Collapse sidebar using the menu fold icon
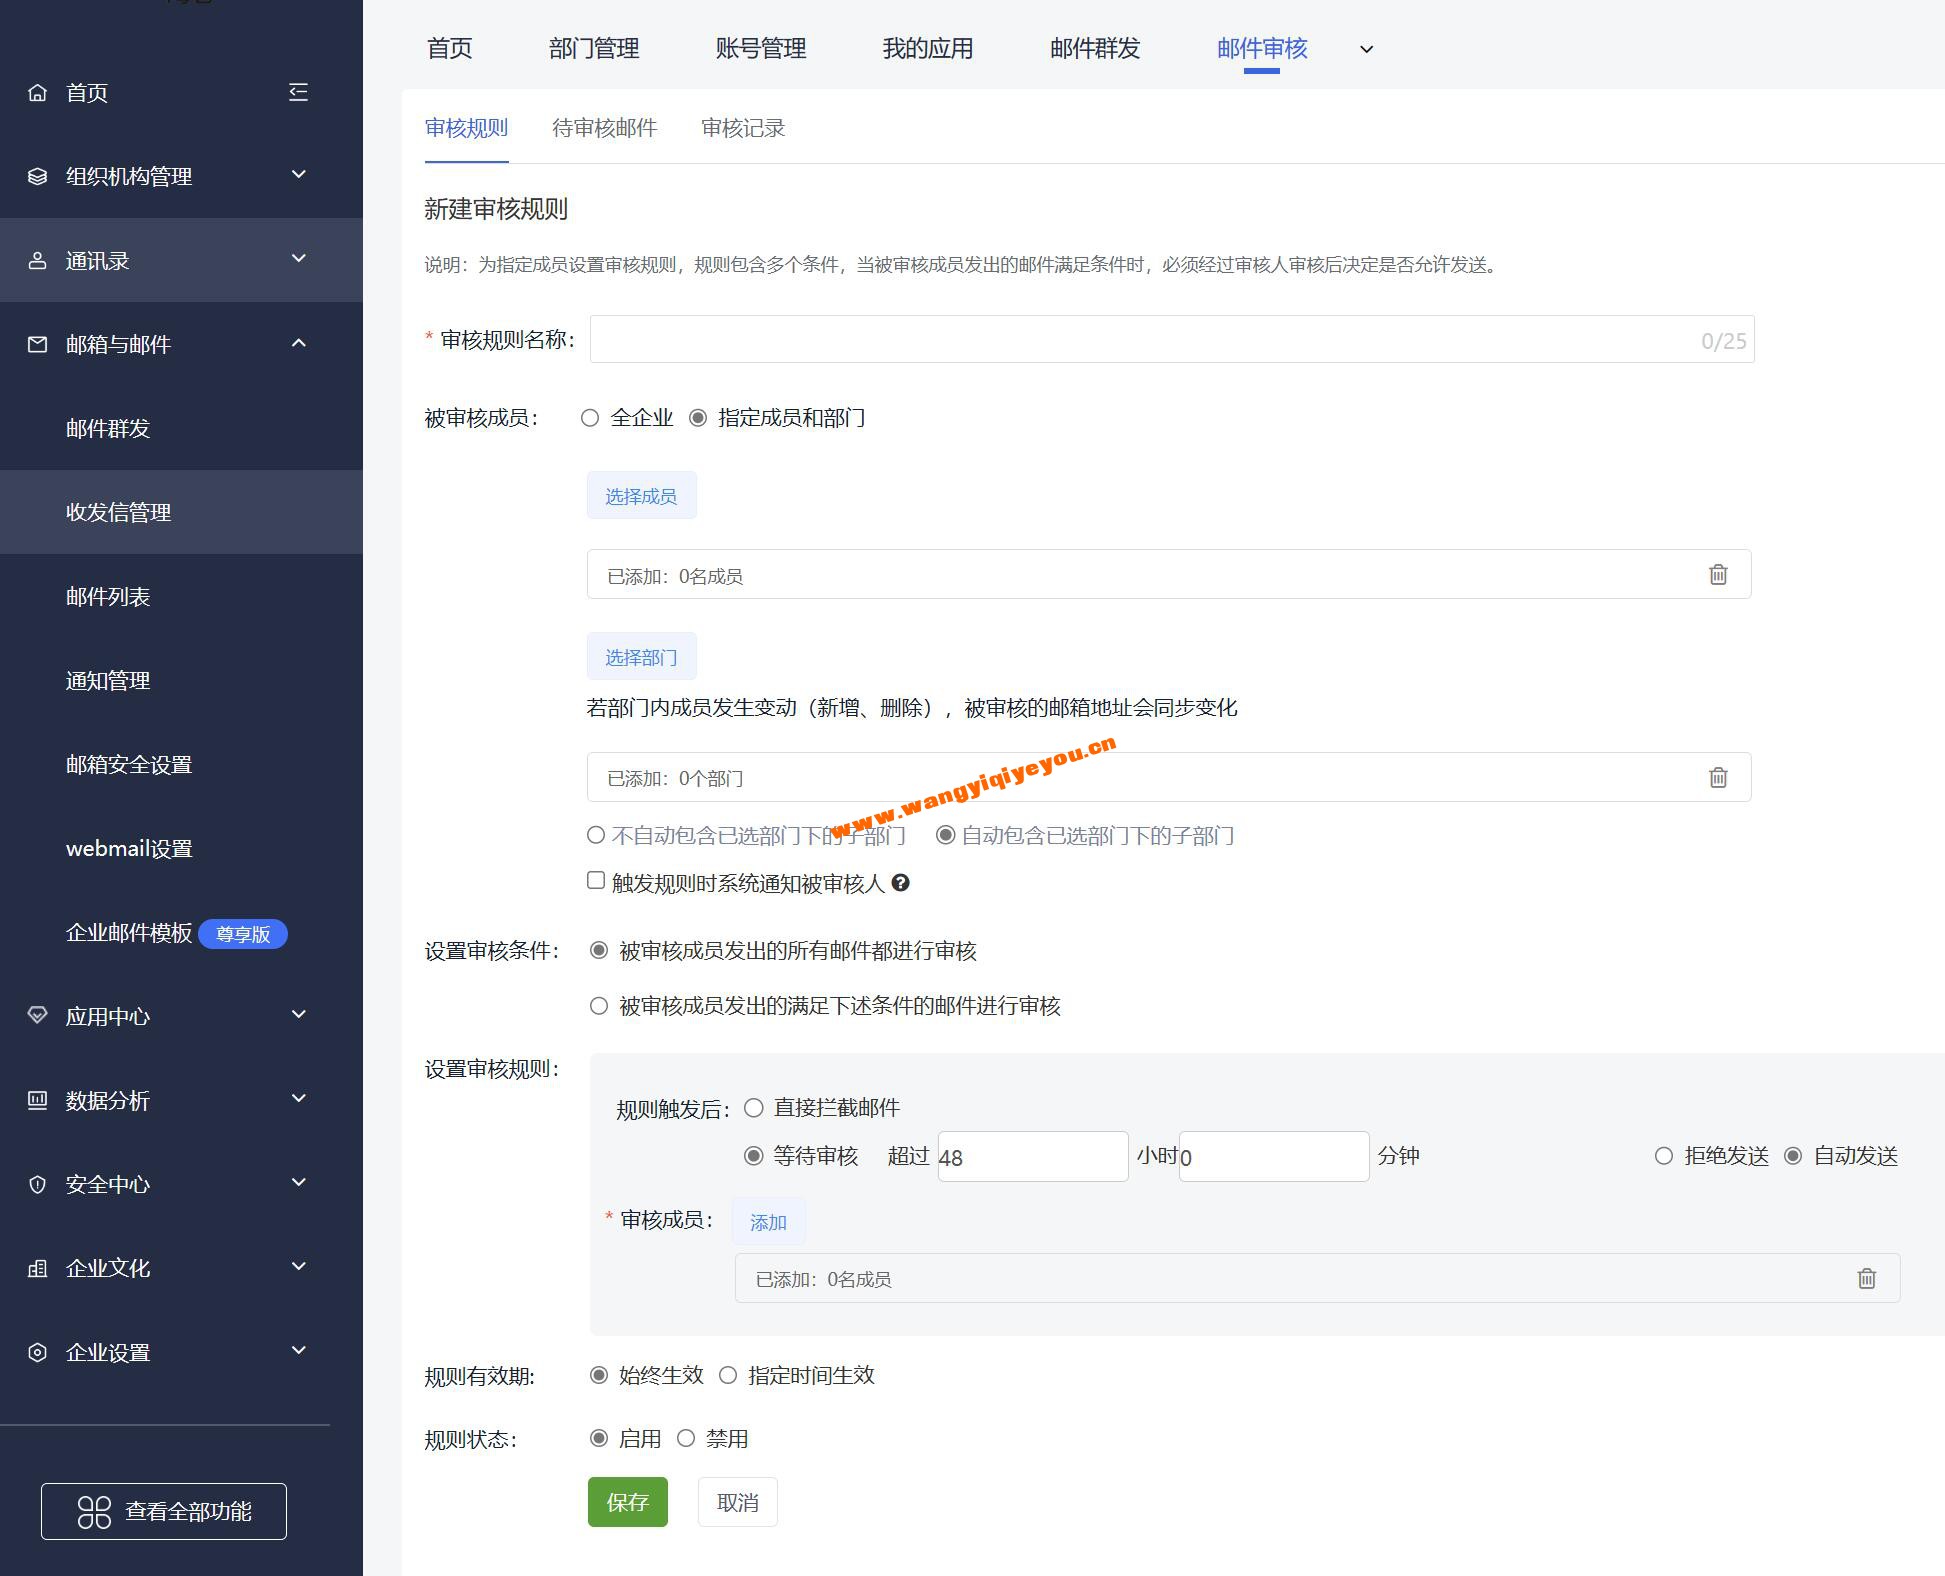Viewport: 1945px width, 1576px height. pyautogui.click(x=298, y=93)
